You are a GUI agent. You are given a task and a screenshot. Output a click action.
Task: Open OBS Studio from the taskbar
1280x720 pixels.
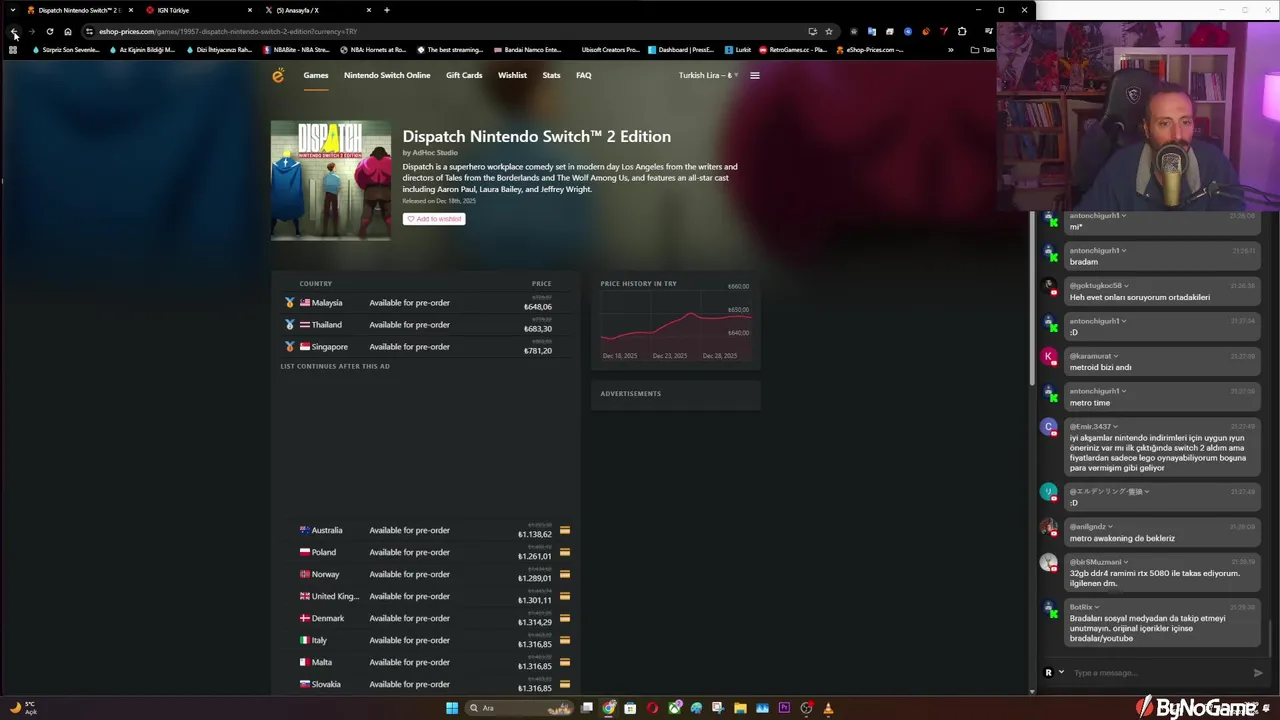tap(806, 708)
